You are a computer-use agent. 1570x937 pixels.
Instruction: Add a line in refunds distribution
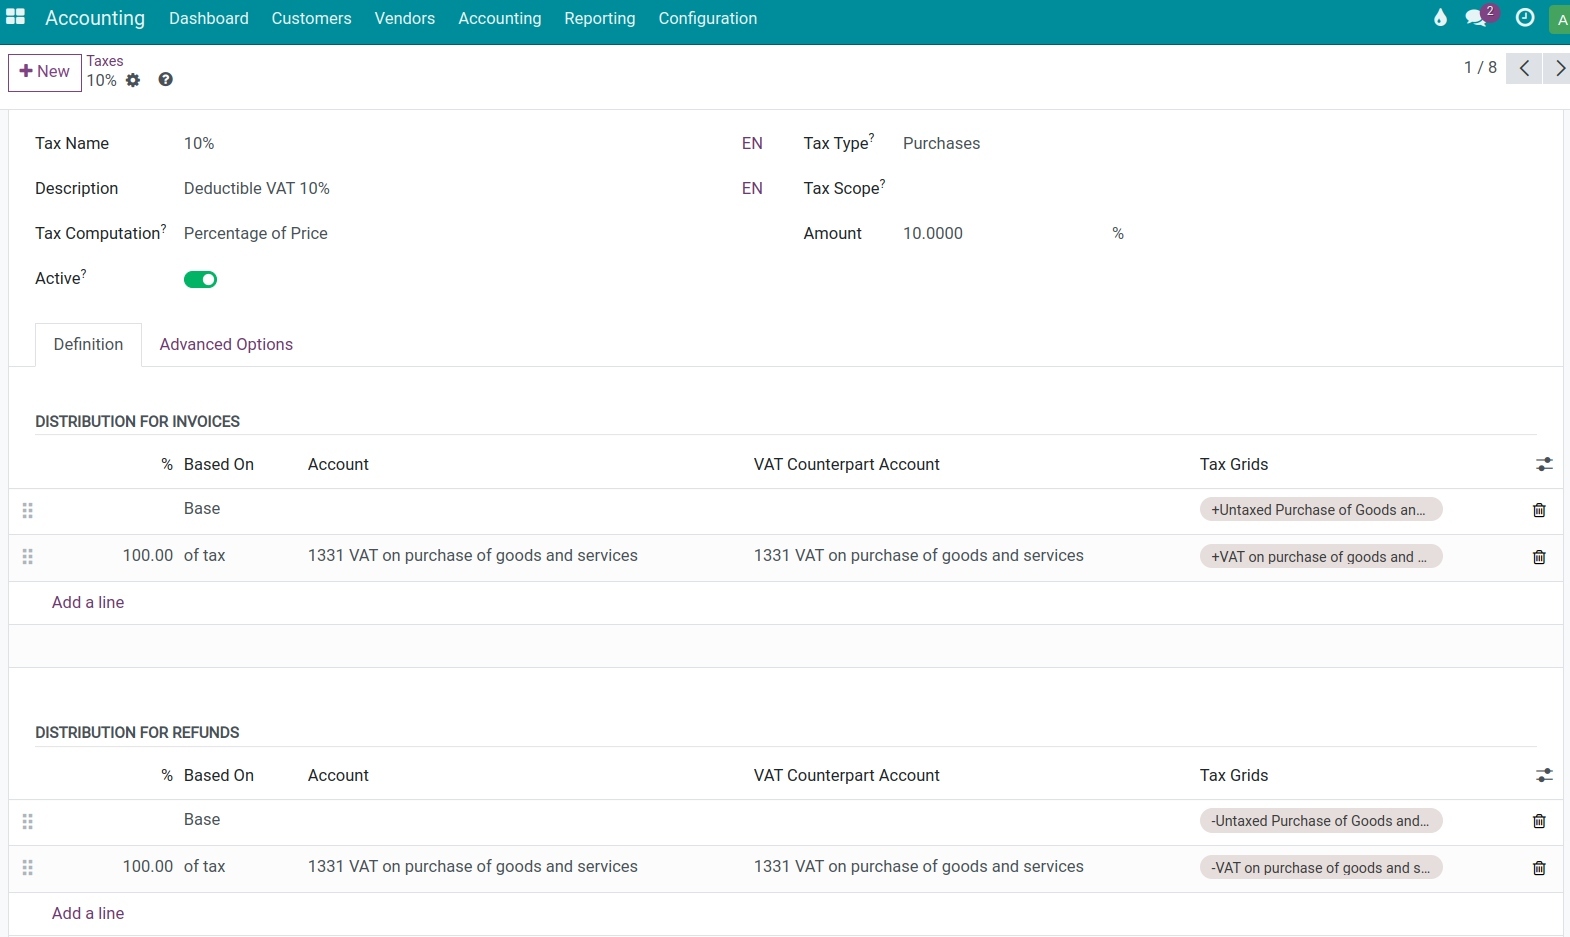tap(88, 913)
